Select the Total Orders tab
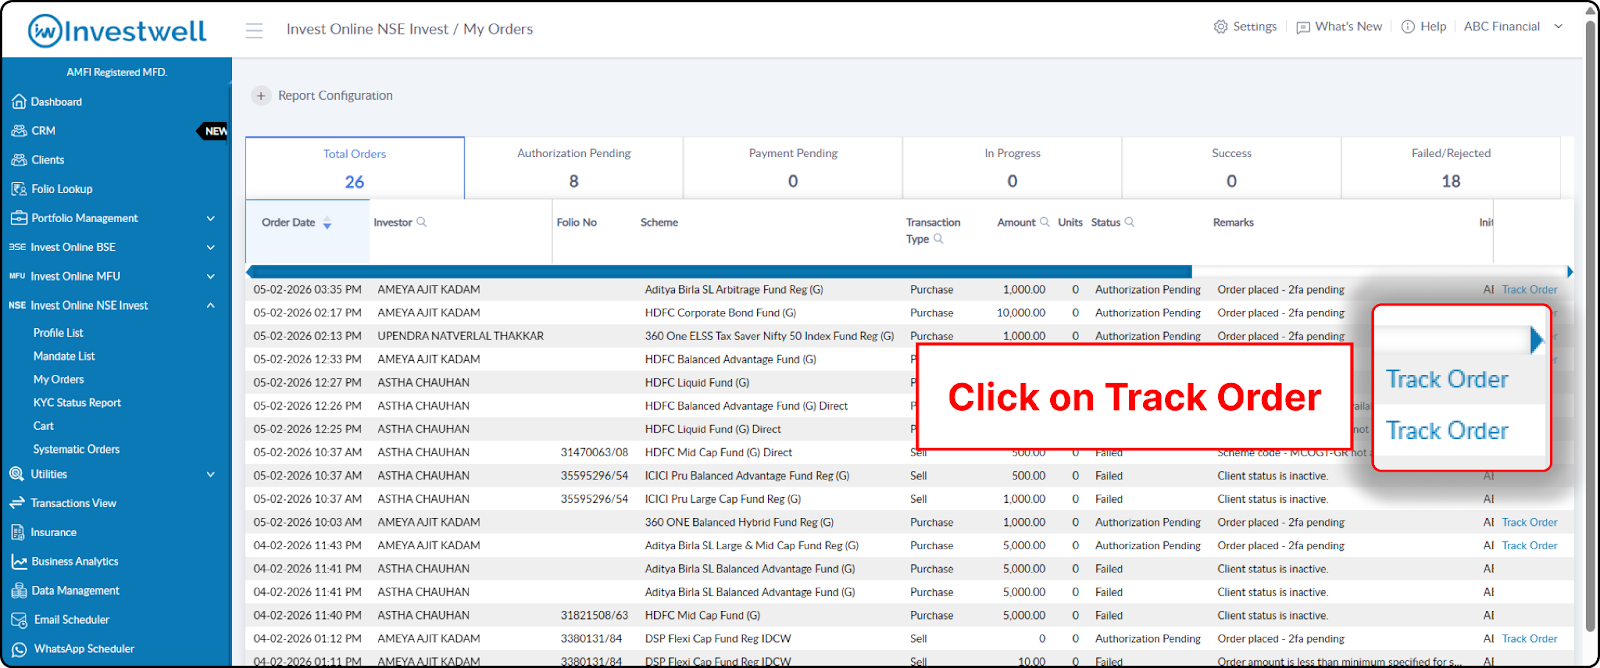This screenshot has height=668, width=1600. pos(355,168)
